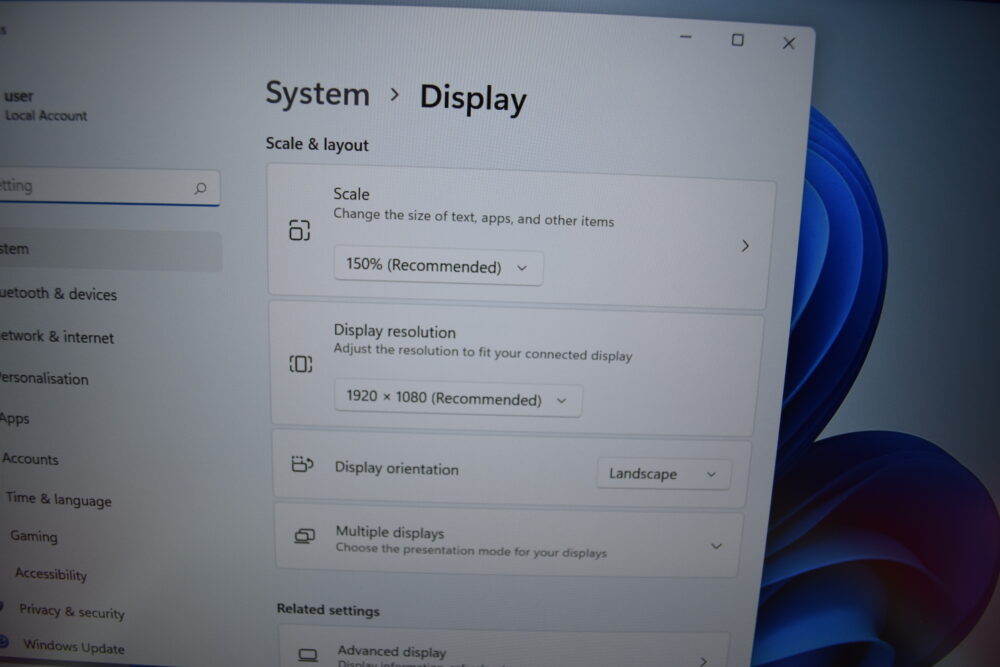Viewport: 1000px width, 667px height.
Task: Click System in the breadcrumb
Action: click(x=318, y=94)
